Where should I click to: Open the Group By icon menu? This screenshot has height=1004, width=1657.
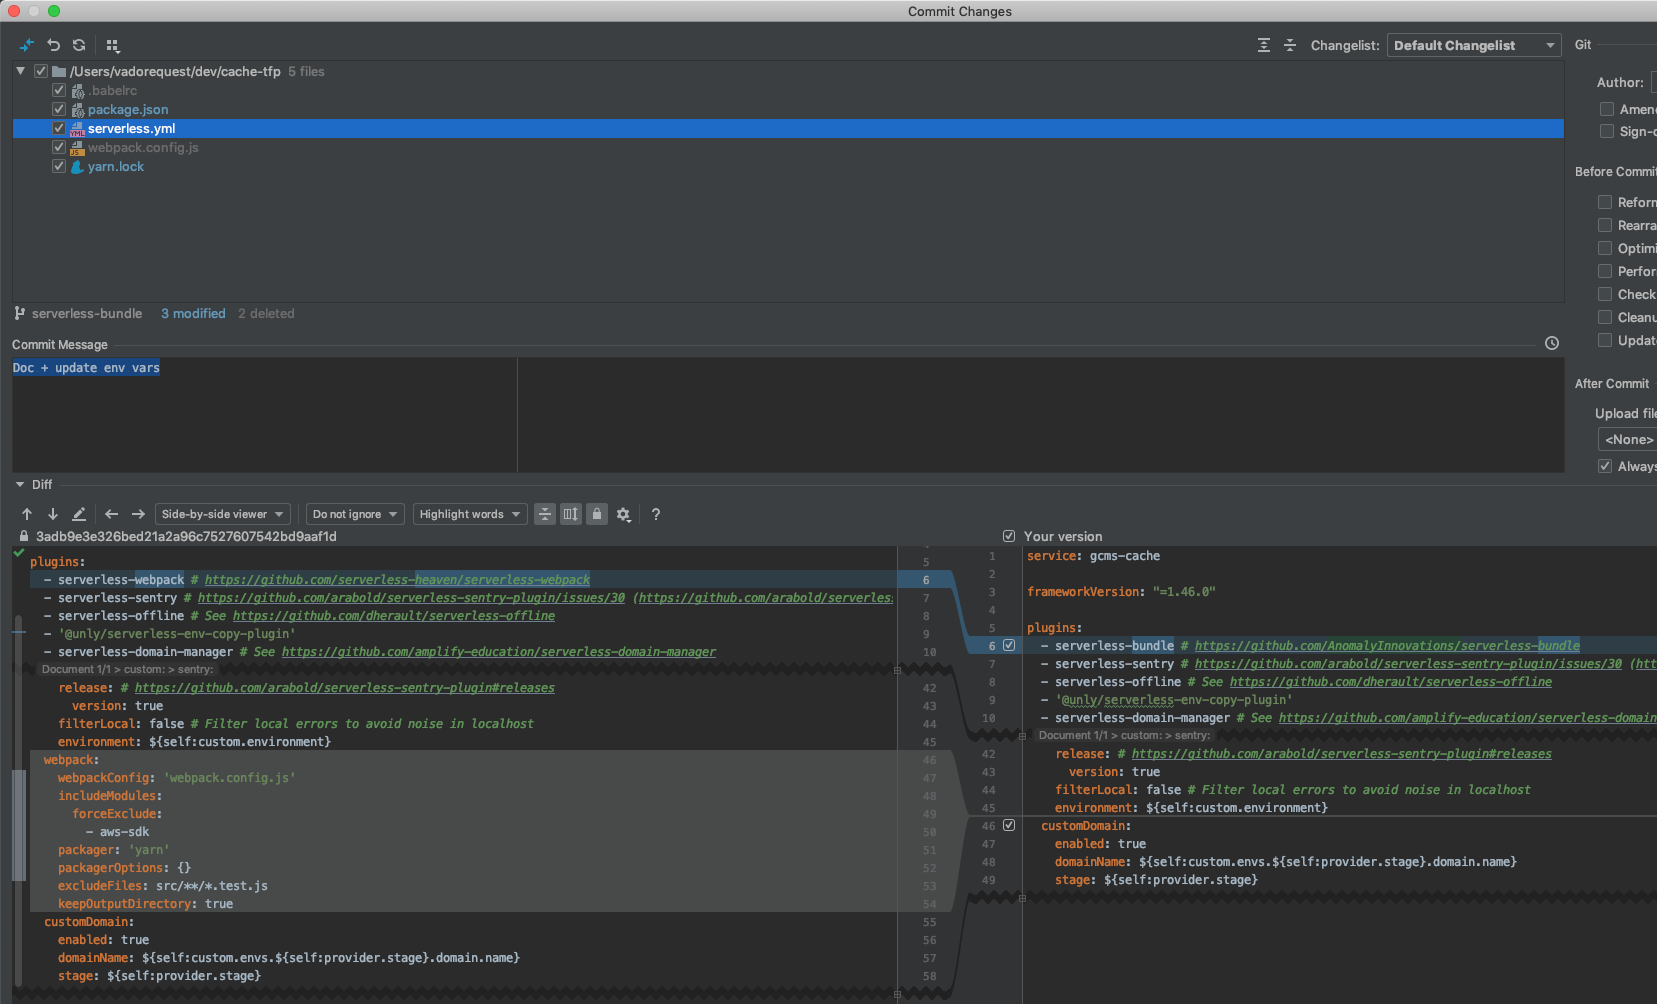112,46
